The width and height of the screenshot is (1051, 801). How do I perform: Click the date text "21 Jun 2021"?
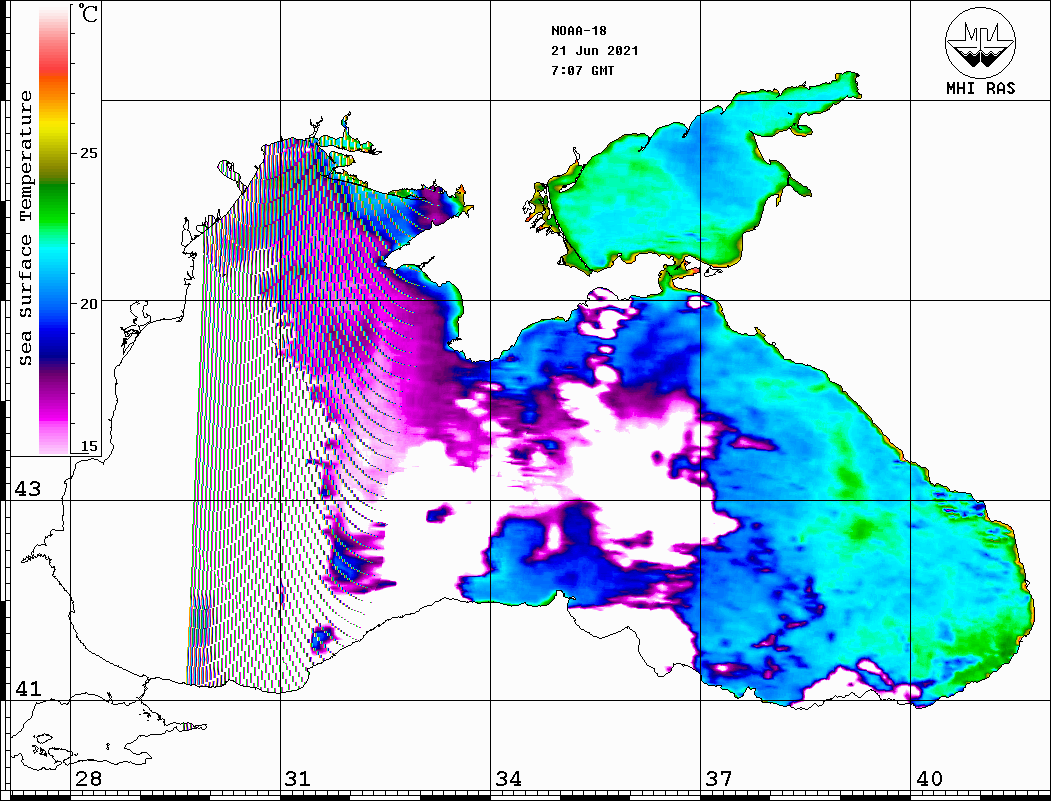(x=595, y=51)
